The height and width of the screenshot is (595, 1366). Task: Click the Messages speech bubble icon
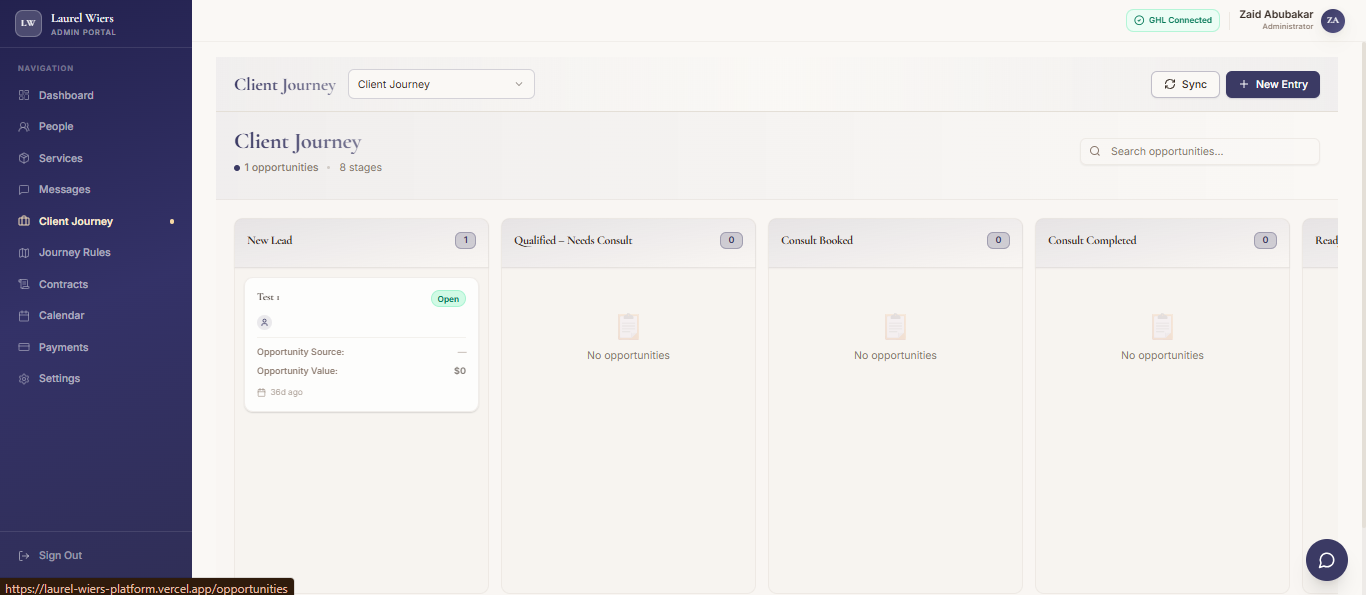[24, 190]
